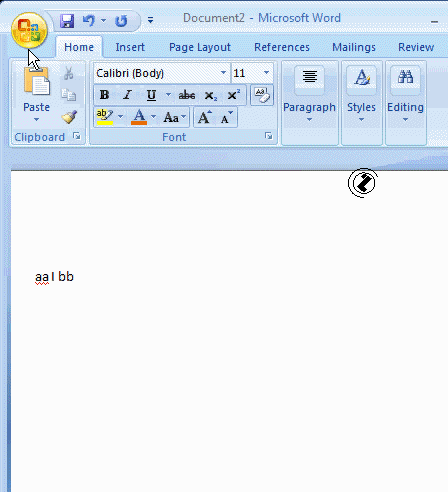
Task: Click on the word aa in document
Action: [x=42, y=278]
